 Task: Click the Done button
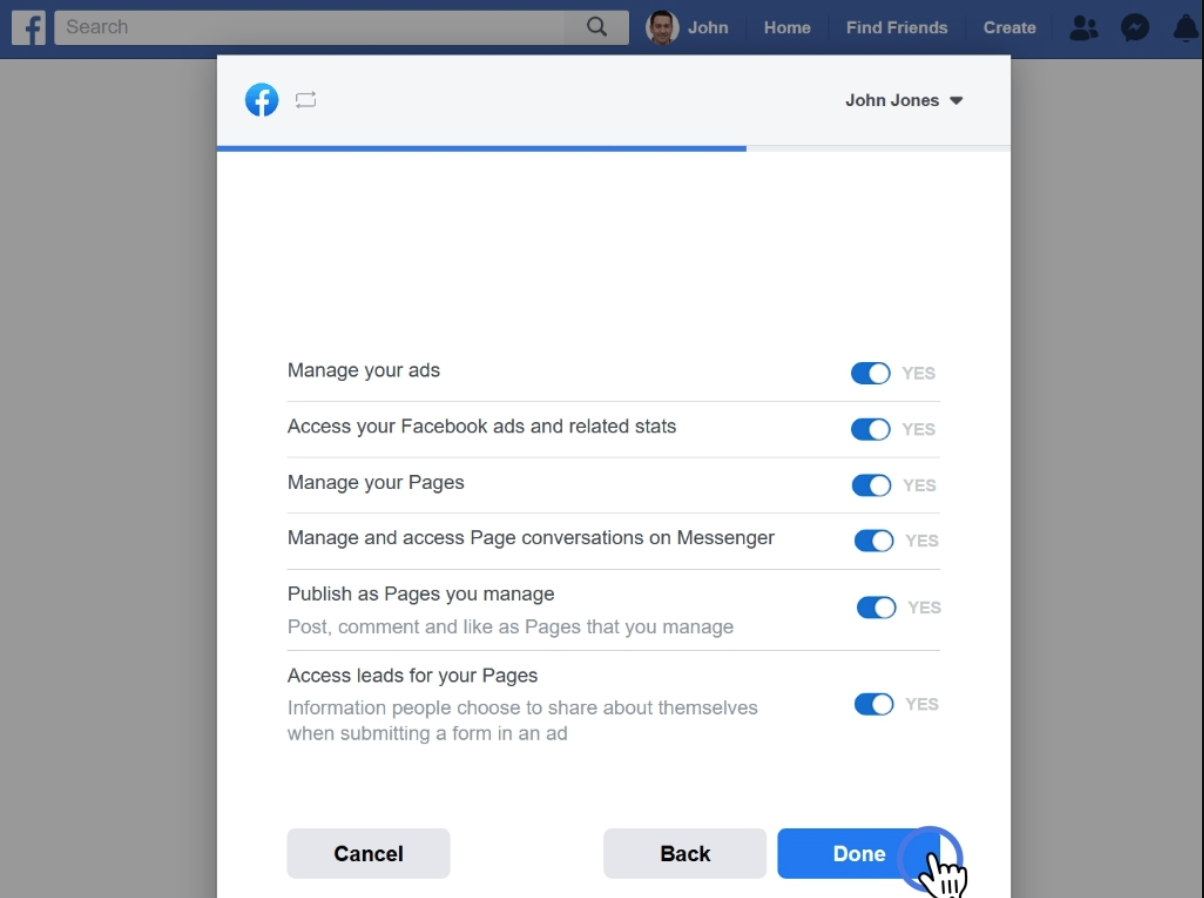tap(859, 853)
